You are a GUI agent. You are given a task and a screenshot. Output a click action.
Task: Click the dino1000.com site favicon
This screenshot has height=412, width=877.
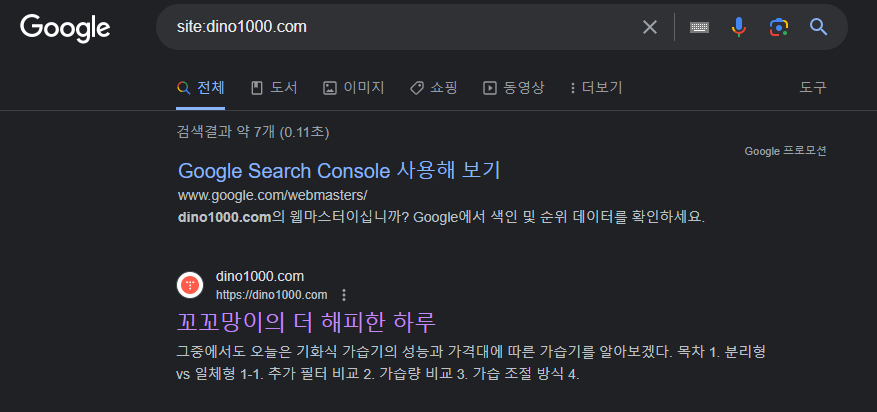point(190,285)
